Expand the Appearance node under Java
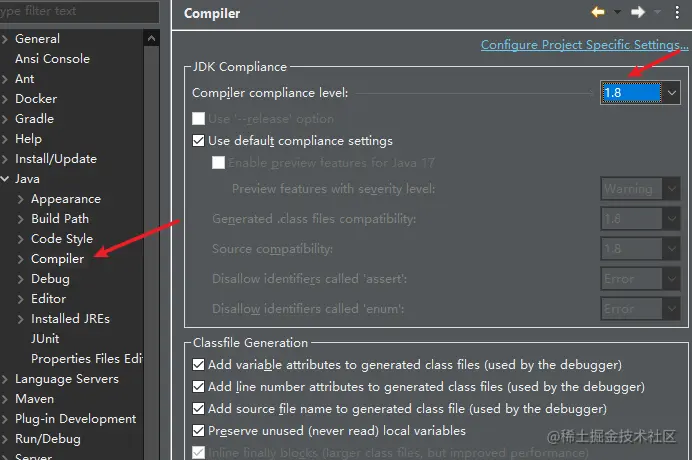This screenshot has width=692, height=460. click(x=20, y=199)
